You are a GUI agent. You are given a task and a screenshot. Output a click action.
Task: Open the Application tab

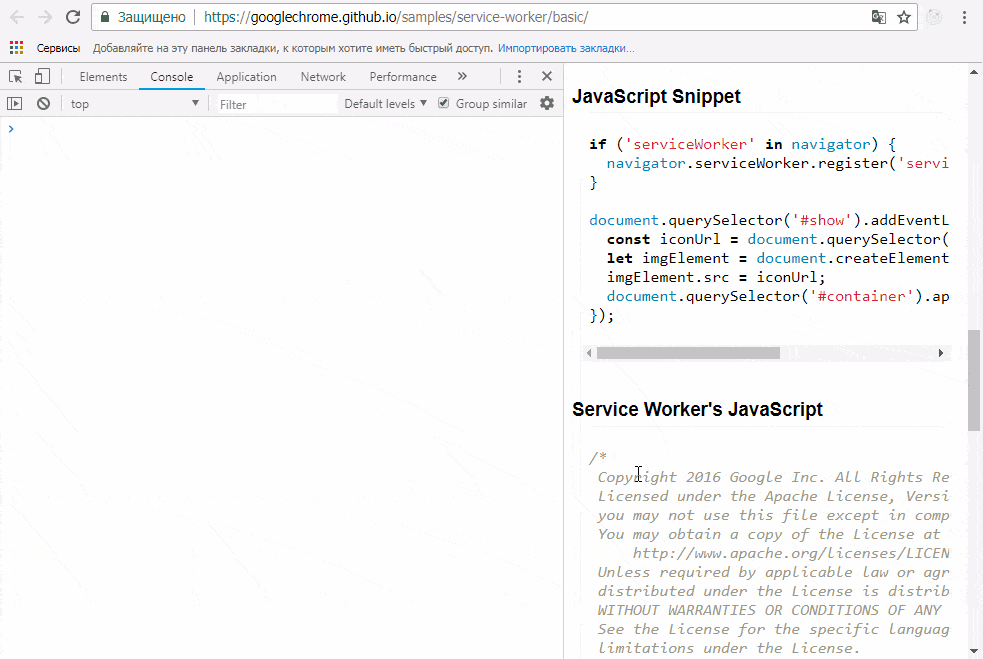pyautogui.click(x=246, y=76)
